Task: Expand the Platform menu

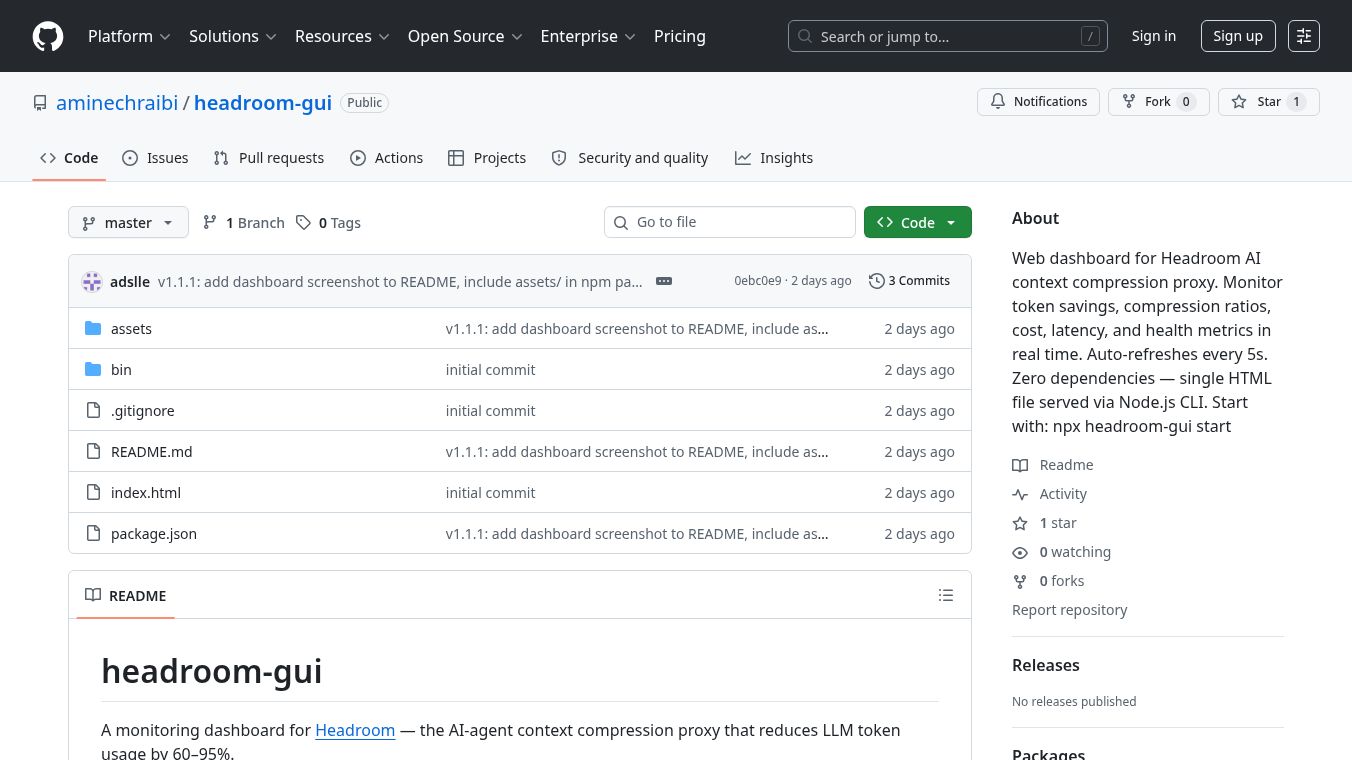Action: [129, 36]
